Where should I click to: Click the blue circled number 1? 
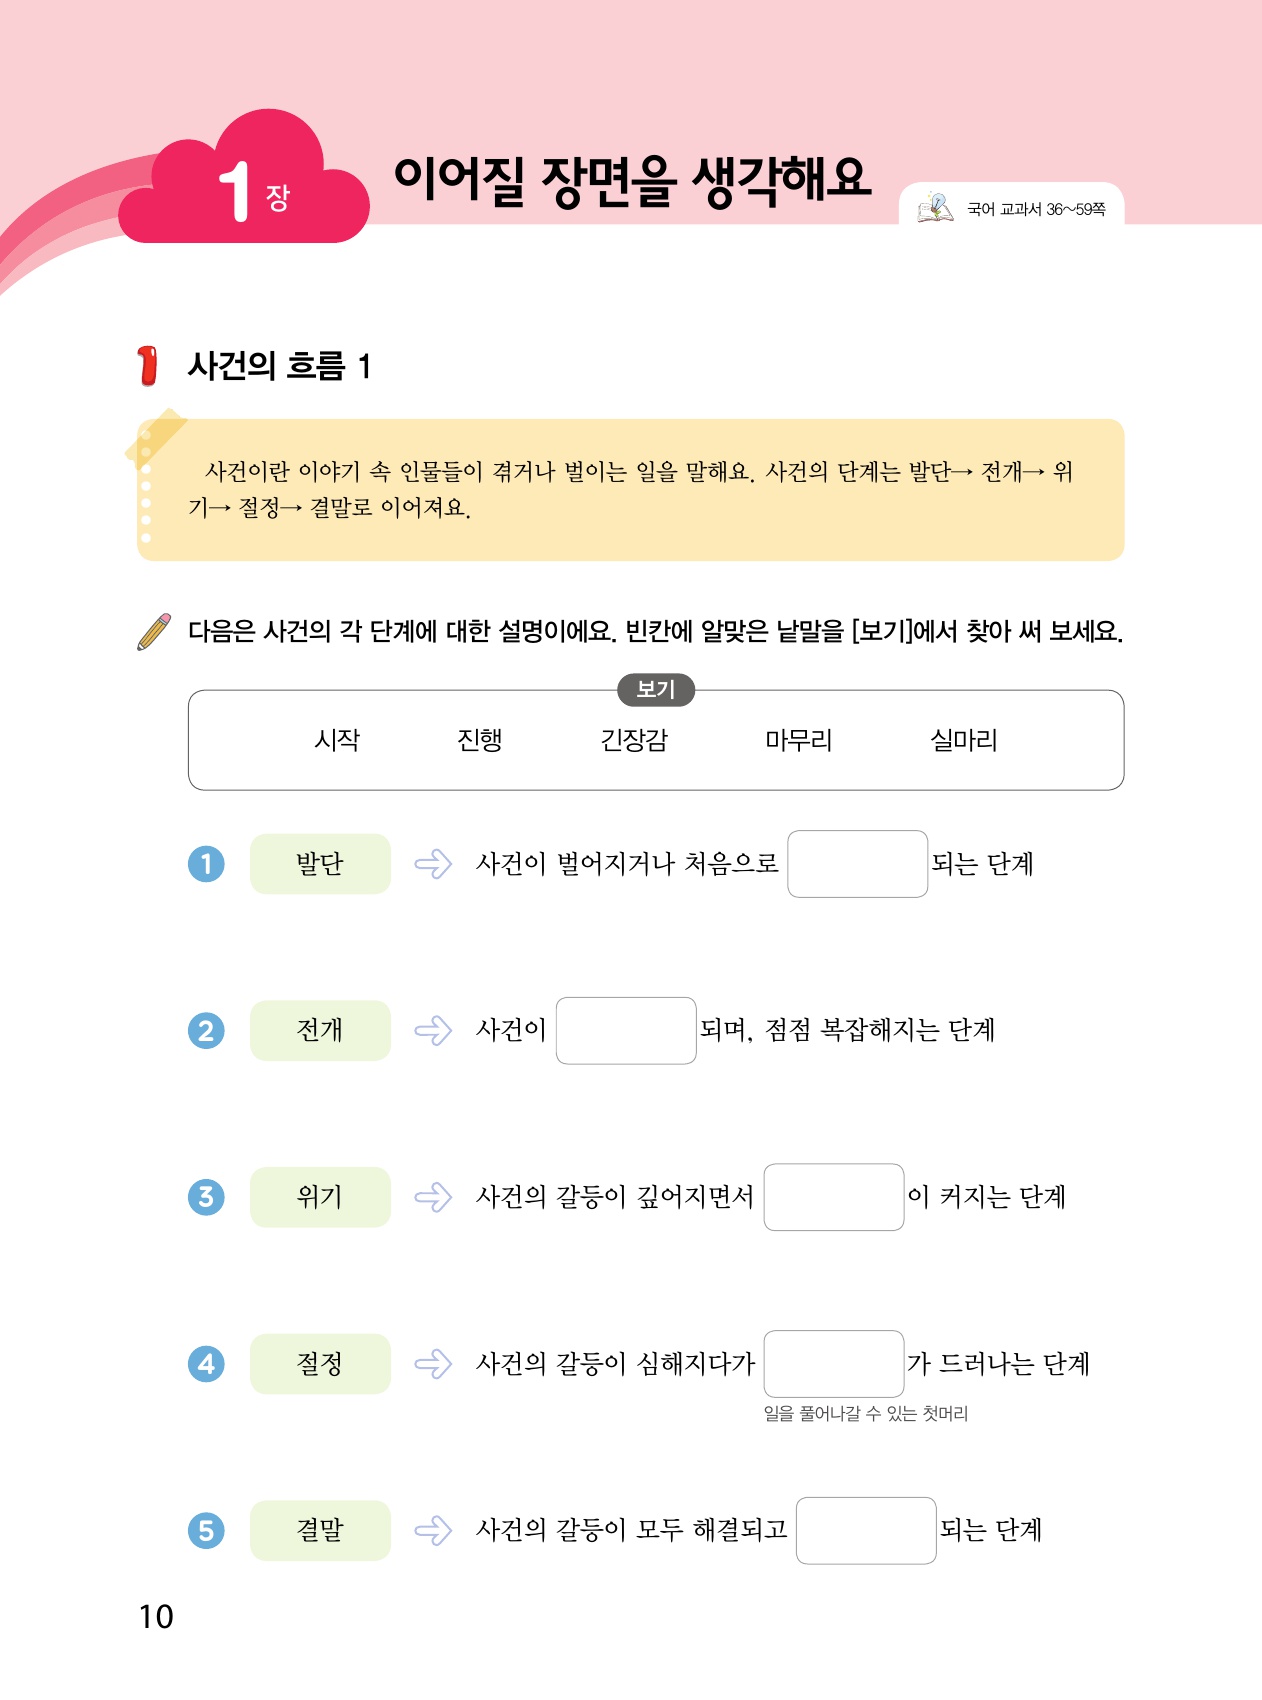click(206, 864)
